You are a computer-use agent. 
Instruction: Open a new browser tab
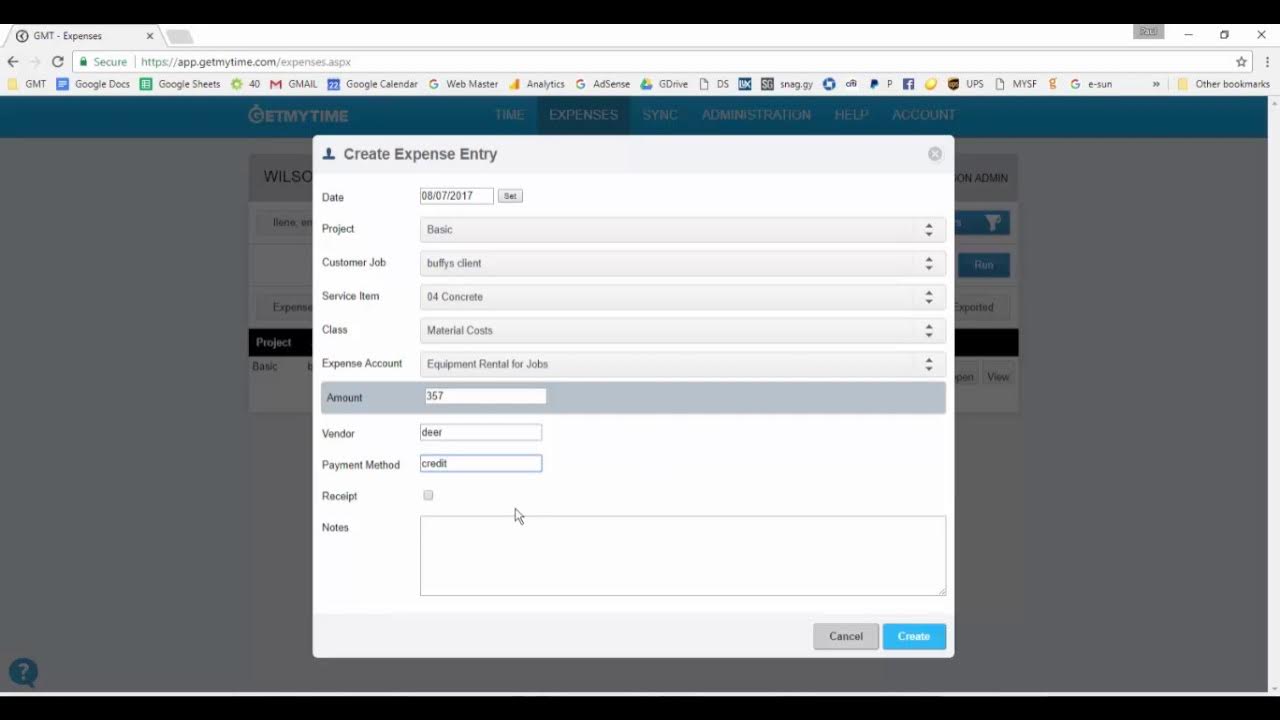(180, 37)
